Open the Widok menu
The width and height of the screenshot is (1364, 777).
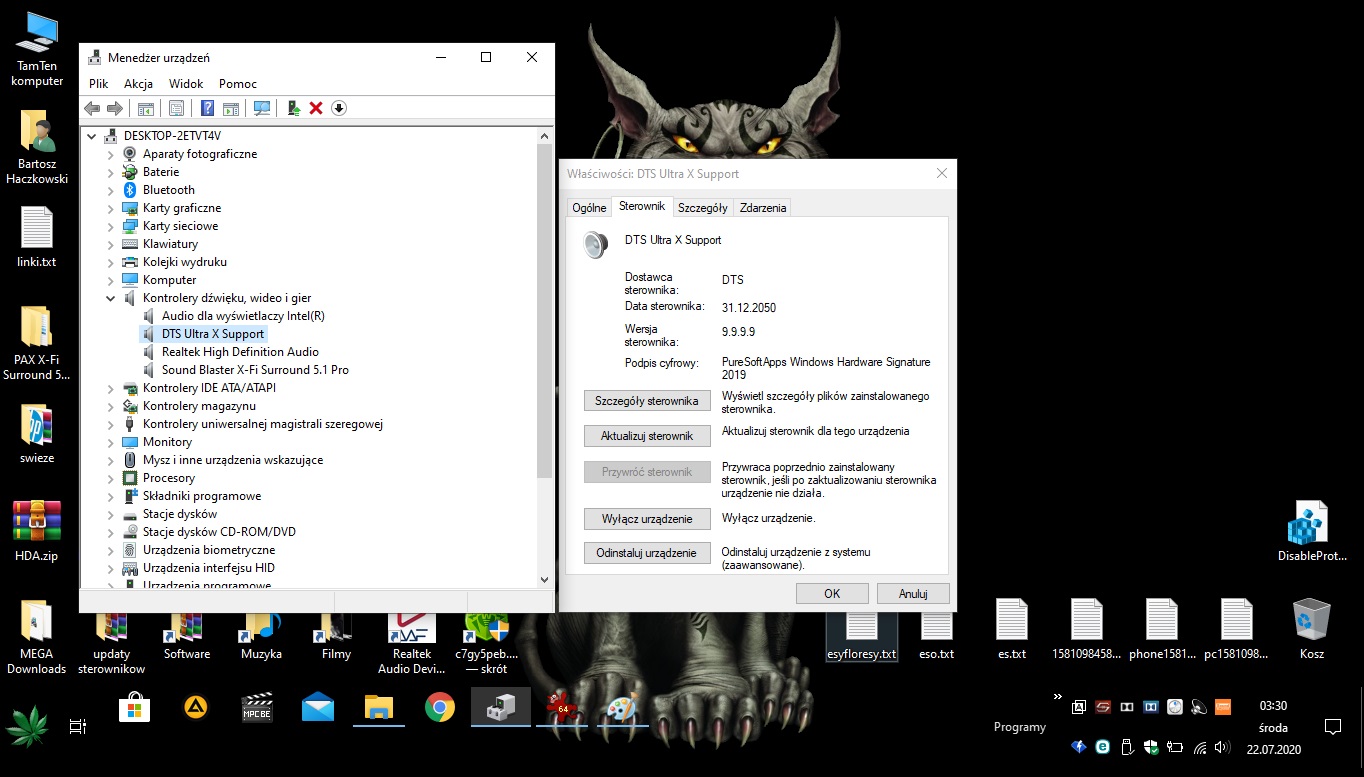coord(186,84)
